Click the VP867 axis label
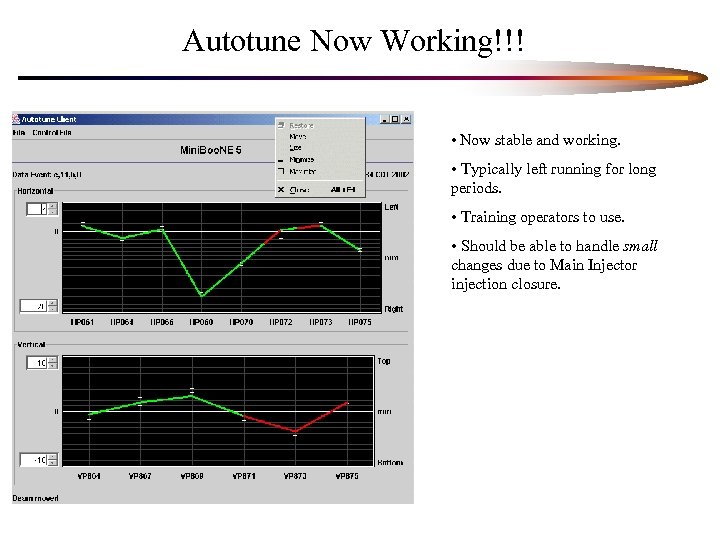This screenshot has height=540, width=720. coord(140,476)
